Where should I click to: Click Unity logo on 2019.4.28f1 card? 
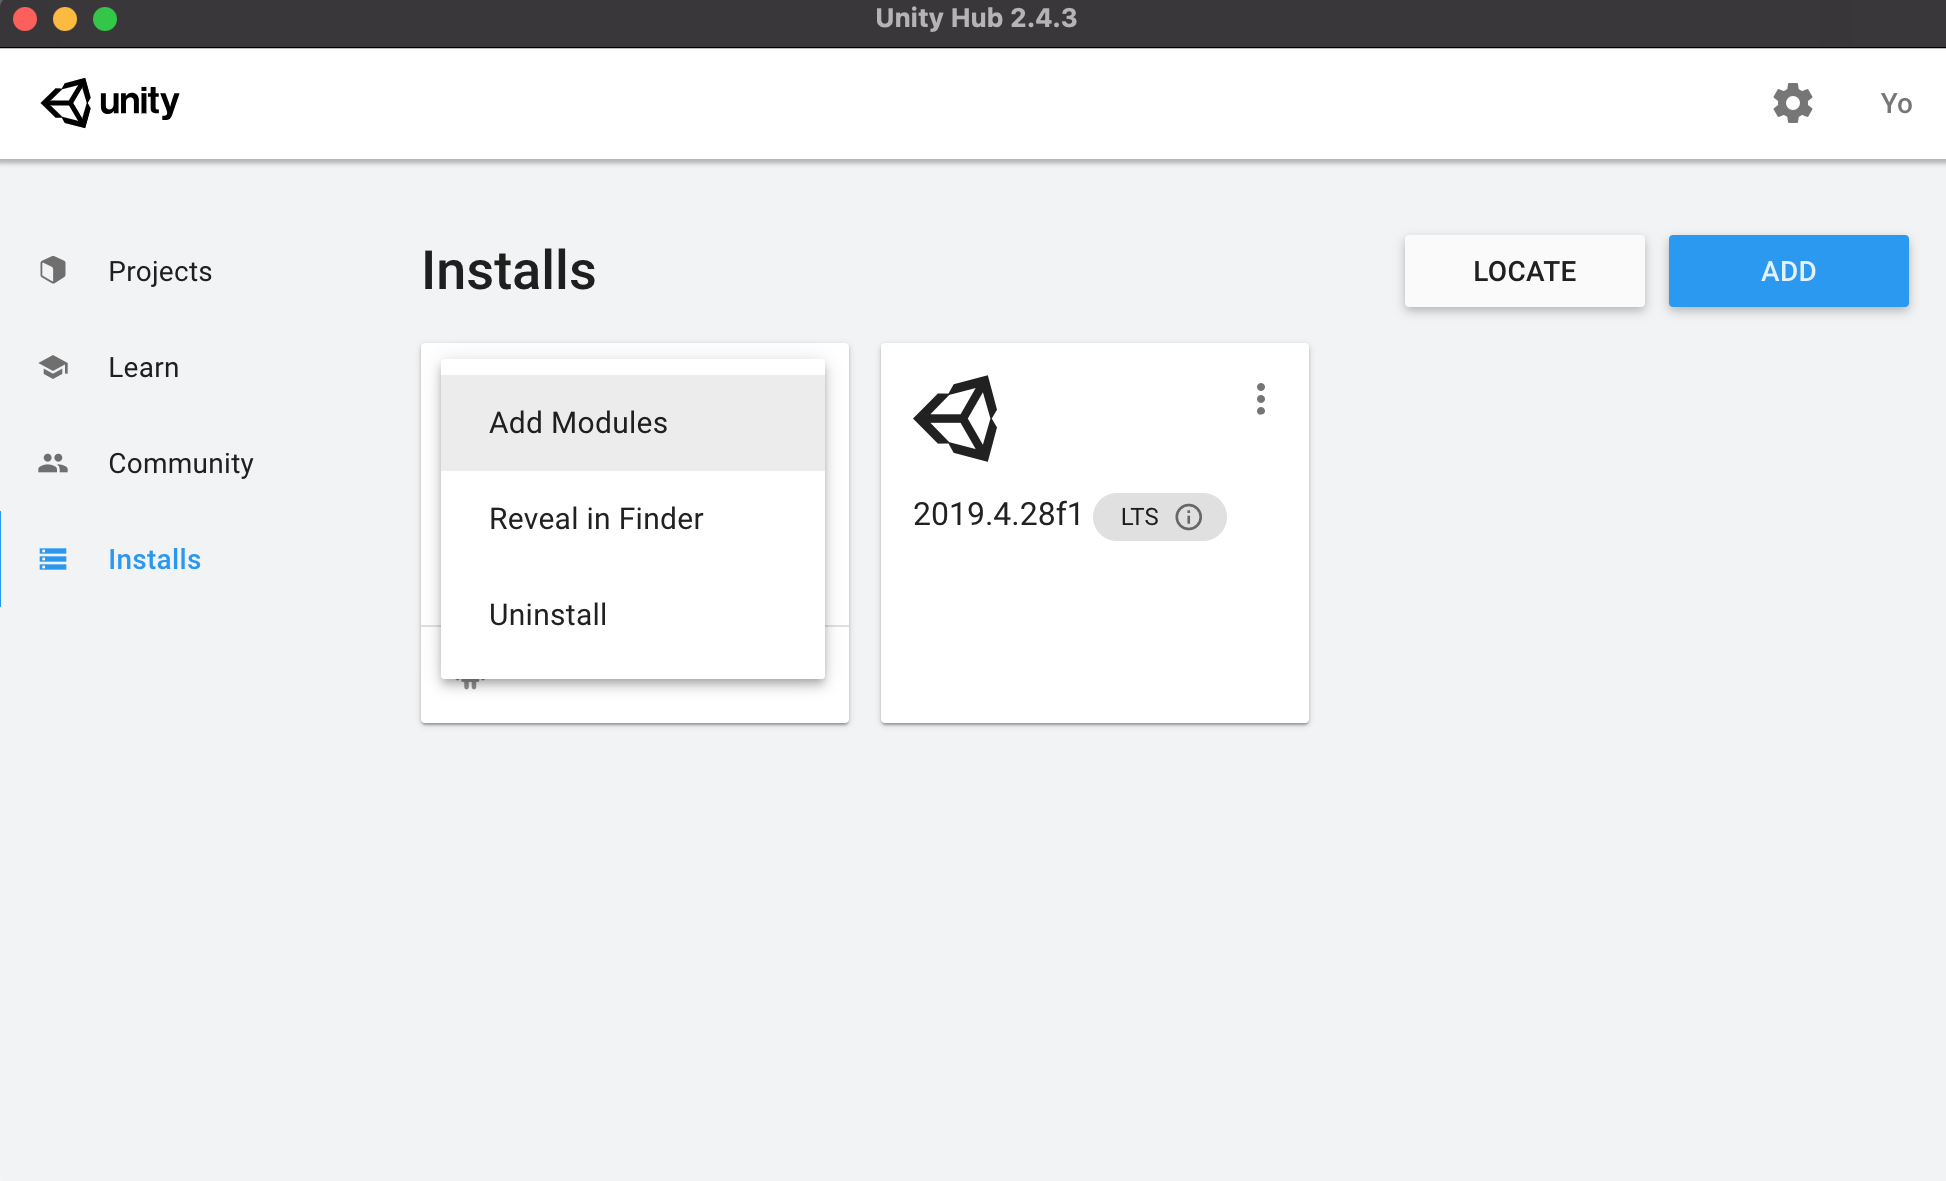coord(956,418)
